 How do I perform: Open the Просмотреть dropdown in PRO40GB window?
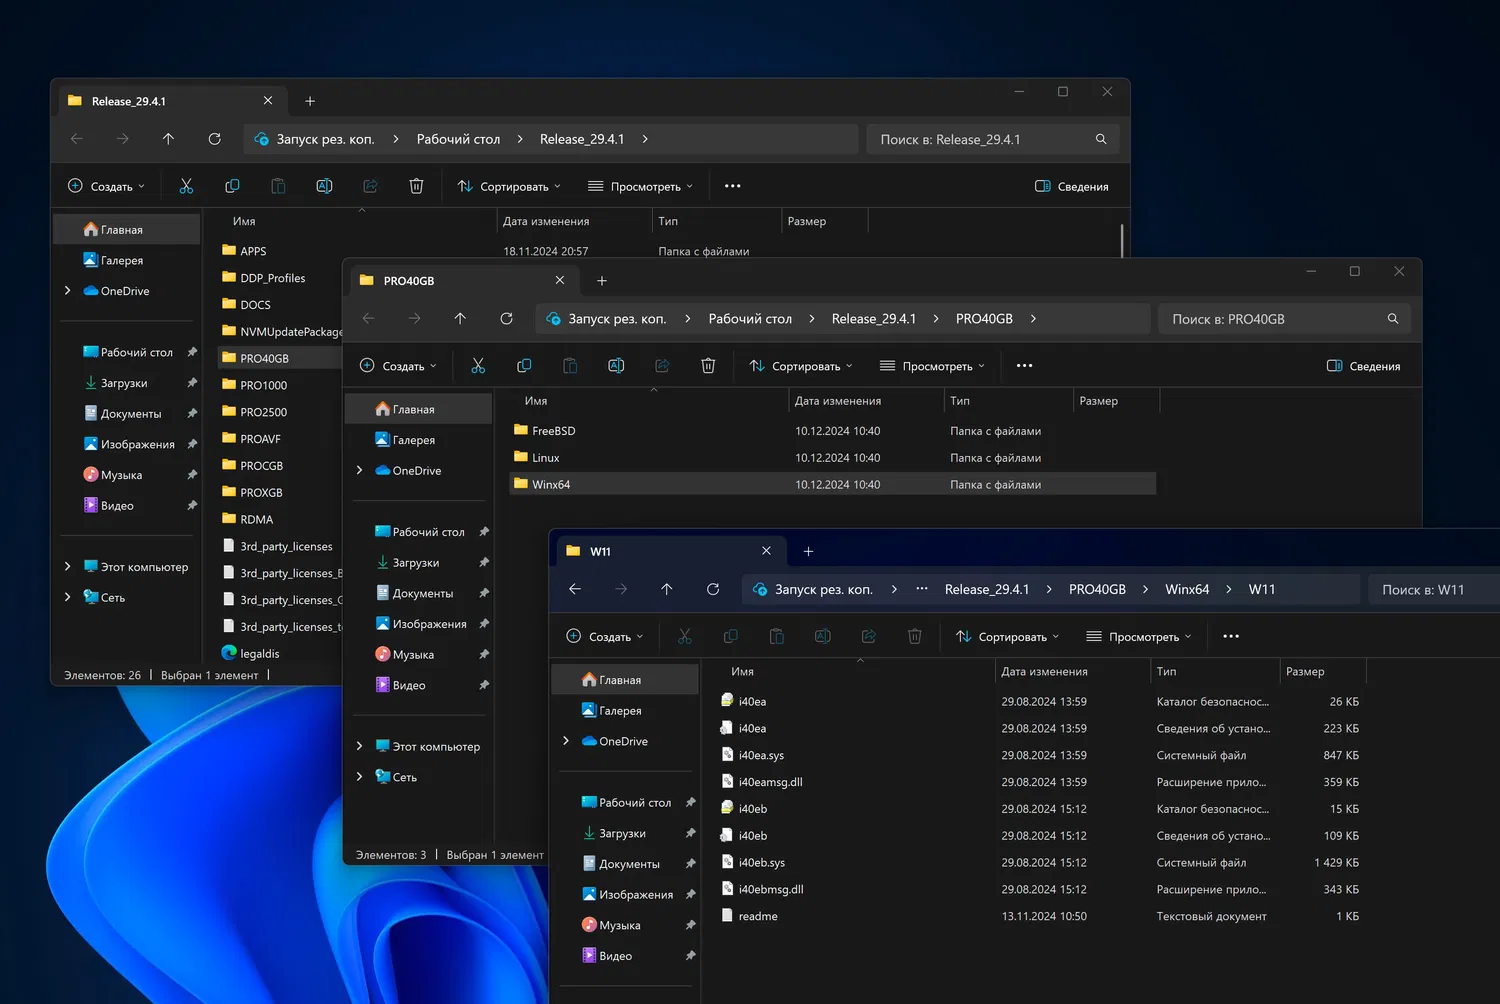pyautogui.click(x=932, y=366)
